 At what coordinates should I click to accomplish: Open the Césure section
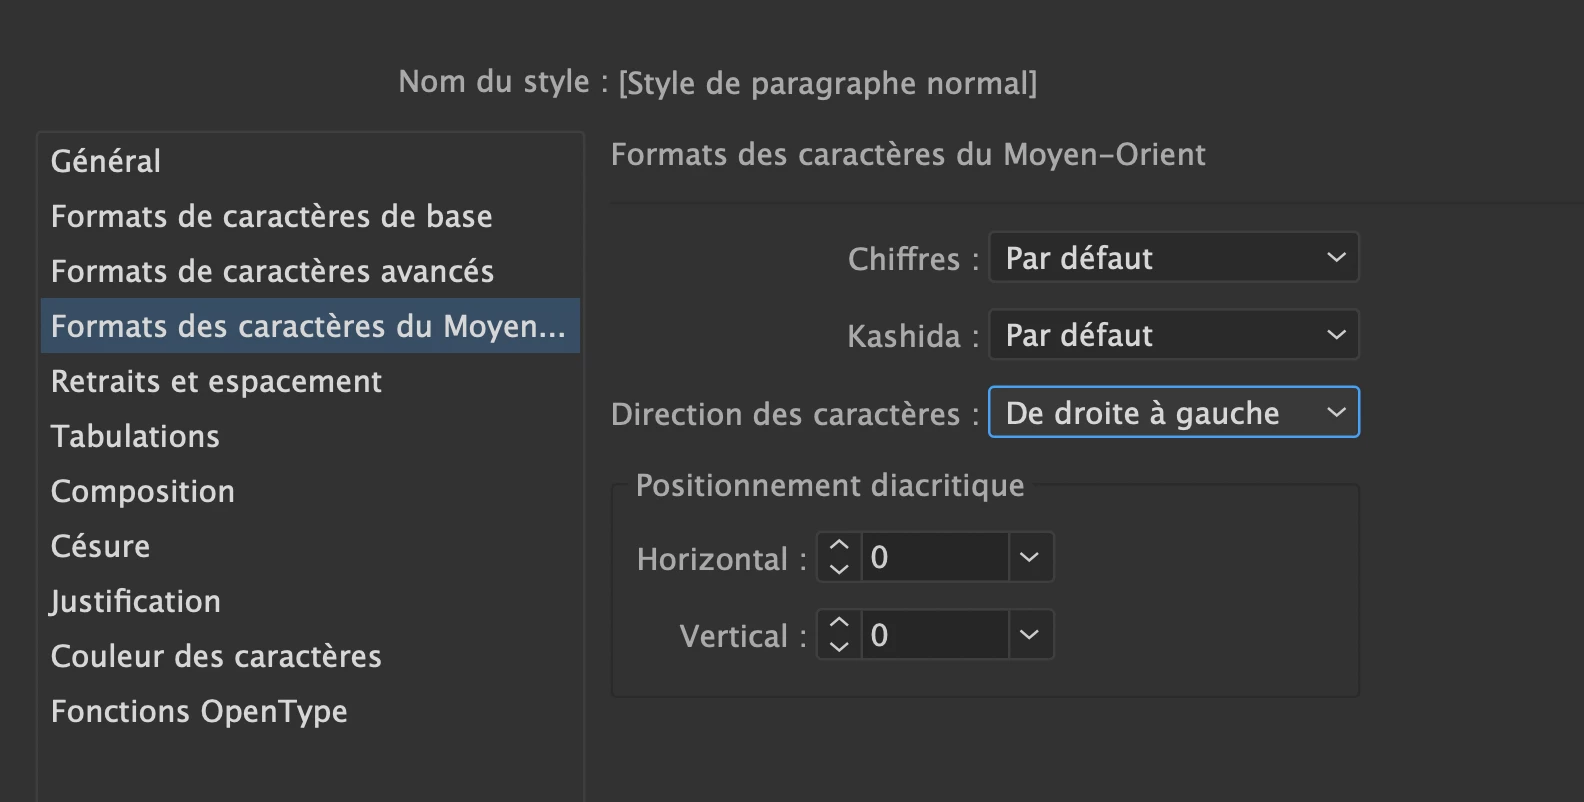click(x=310, y=546)
